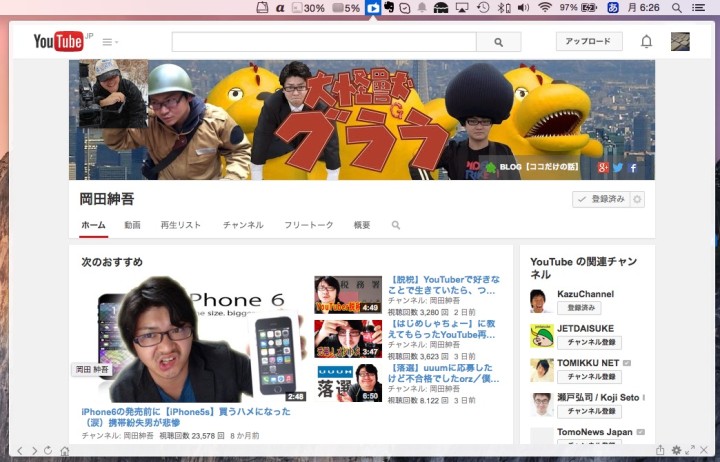
Task: Click the TOMIKKU NET avatar
Action: coord(542,370)
